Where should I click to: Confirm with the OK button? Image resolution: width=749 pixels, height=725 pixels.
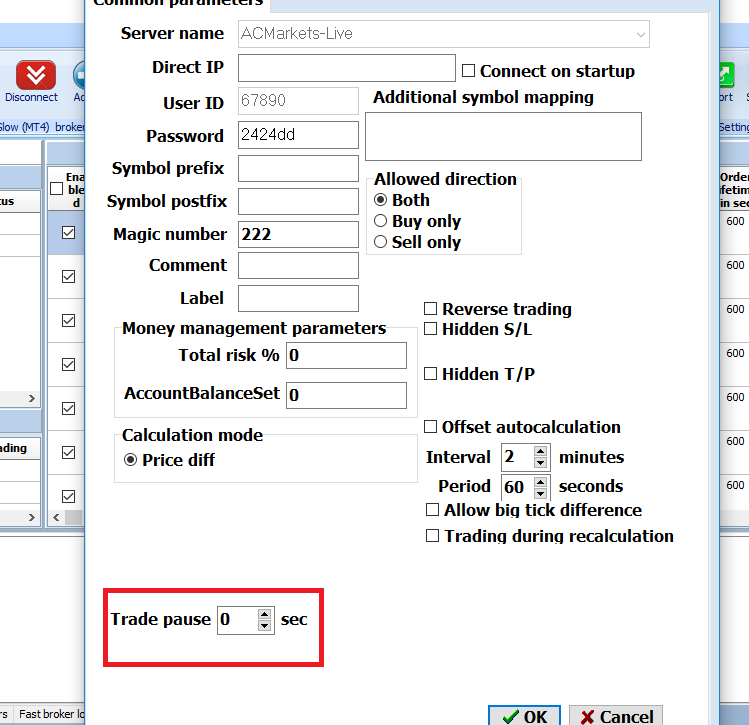point(524,715)
